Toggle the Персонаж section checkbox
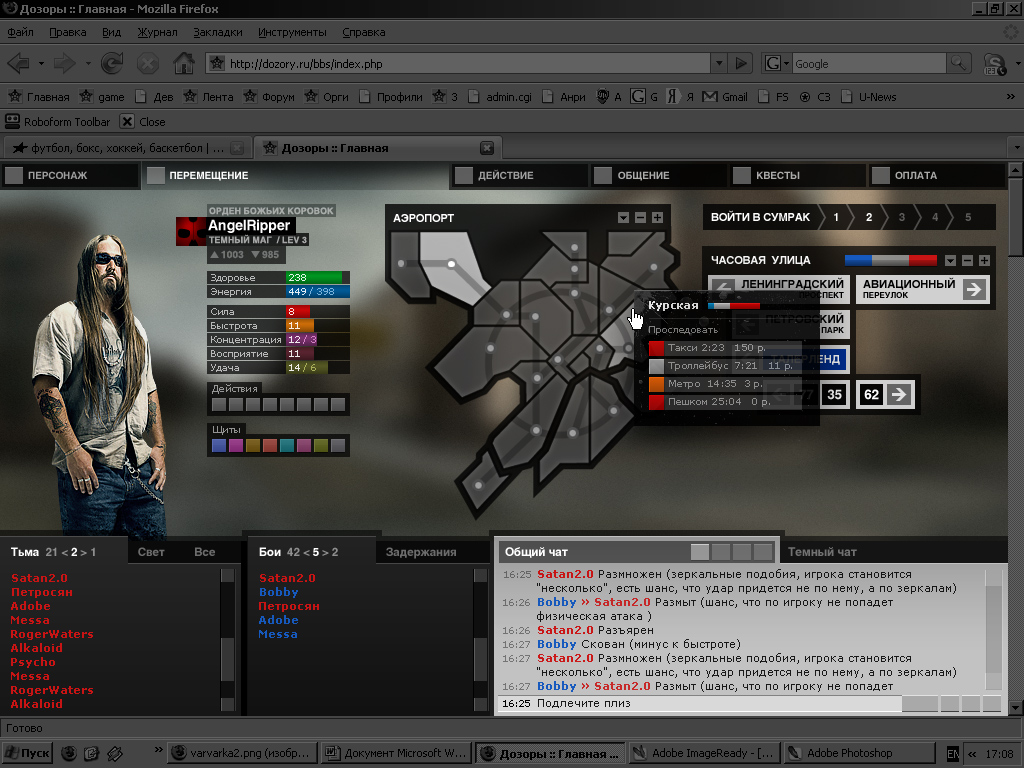 coord(13,175)
